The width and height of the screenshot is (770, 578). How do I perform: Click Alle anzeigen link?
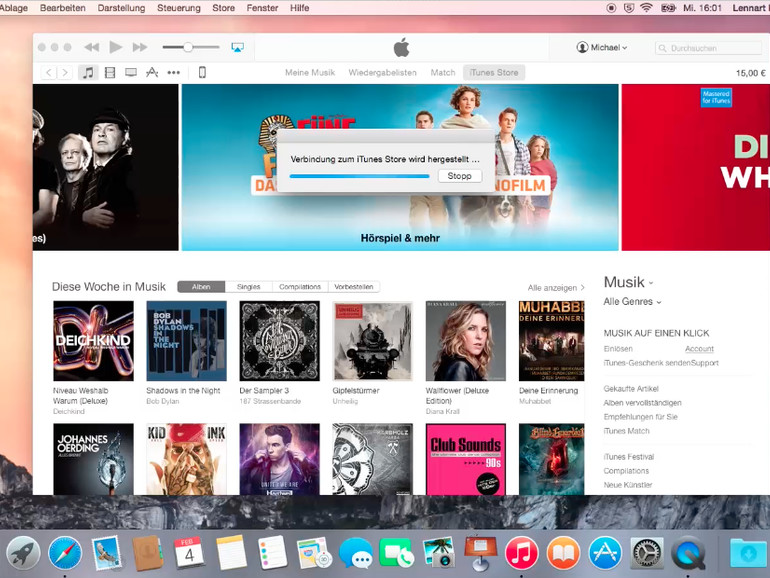pyautogui.click(x=556, y=288)
